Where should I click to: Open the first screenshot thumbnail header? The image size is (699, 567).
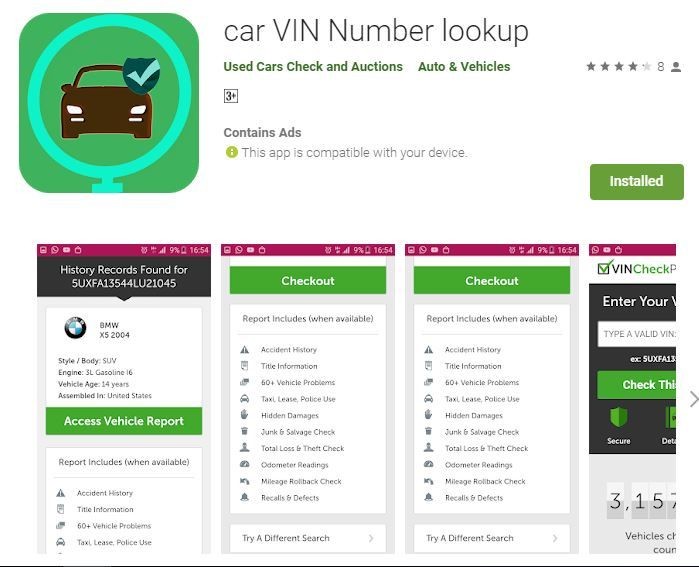124,276
